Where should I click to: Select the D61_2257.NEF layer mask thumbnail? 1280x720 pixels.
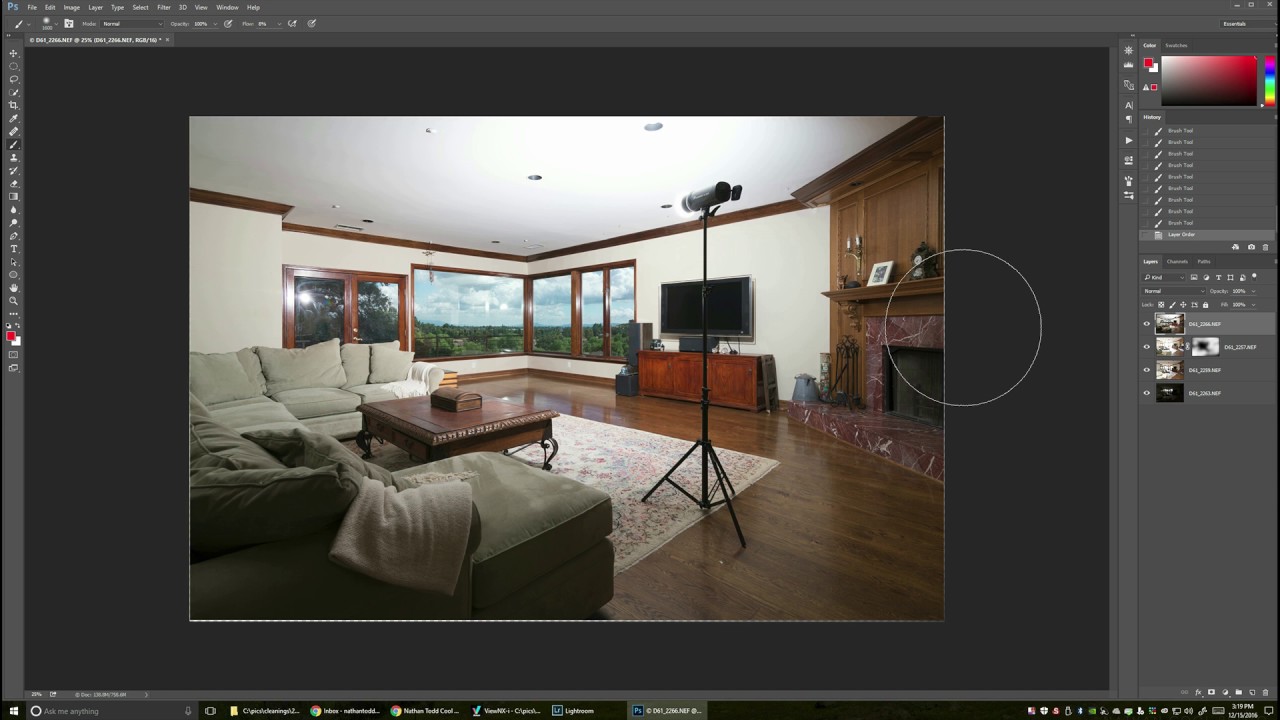coord(1205,347)
